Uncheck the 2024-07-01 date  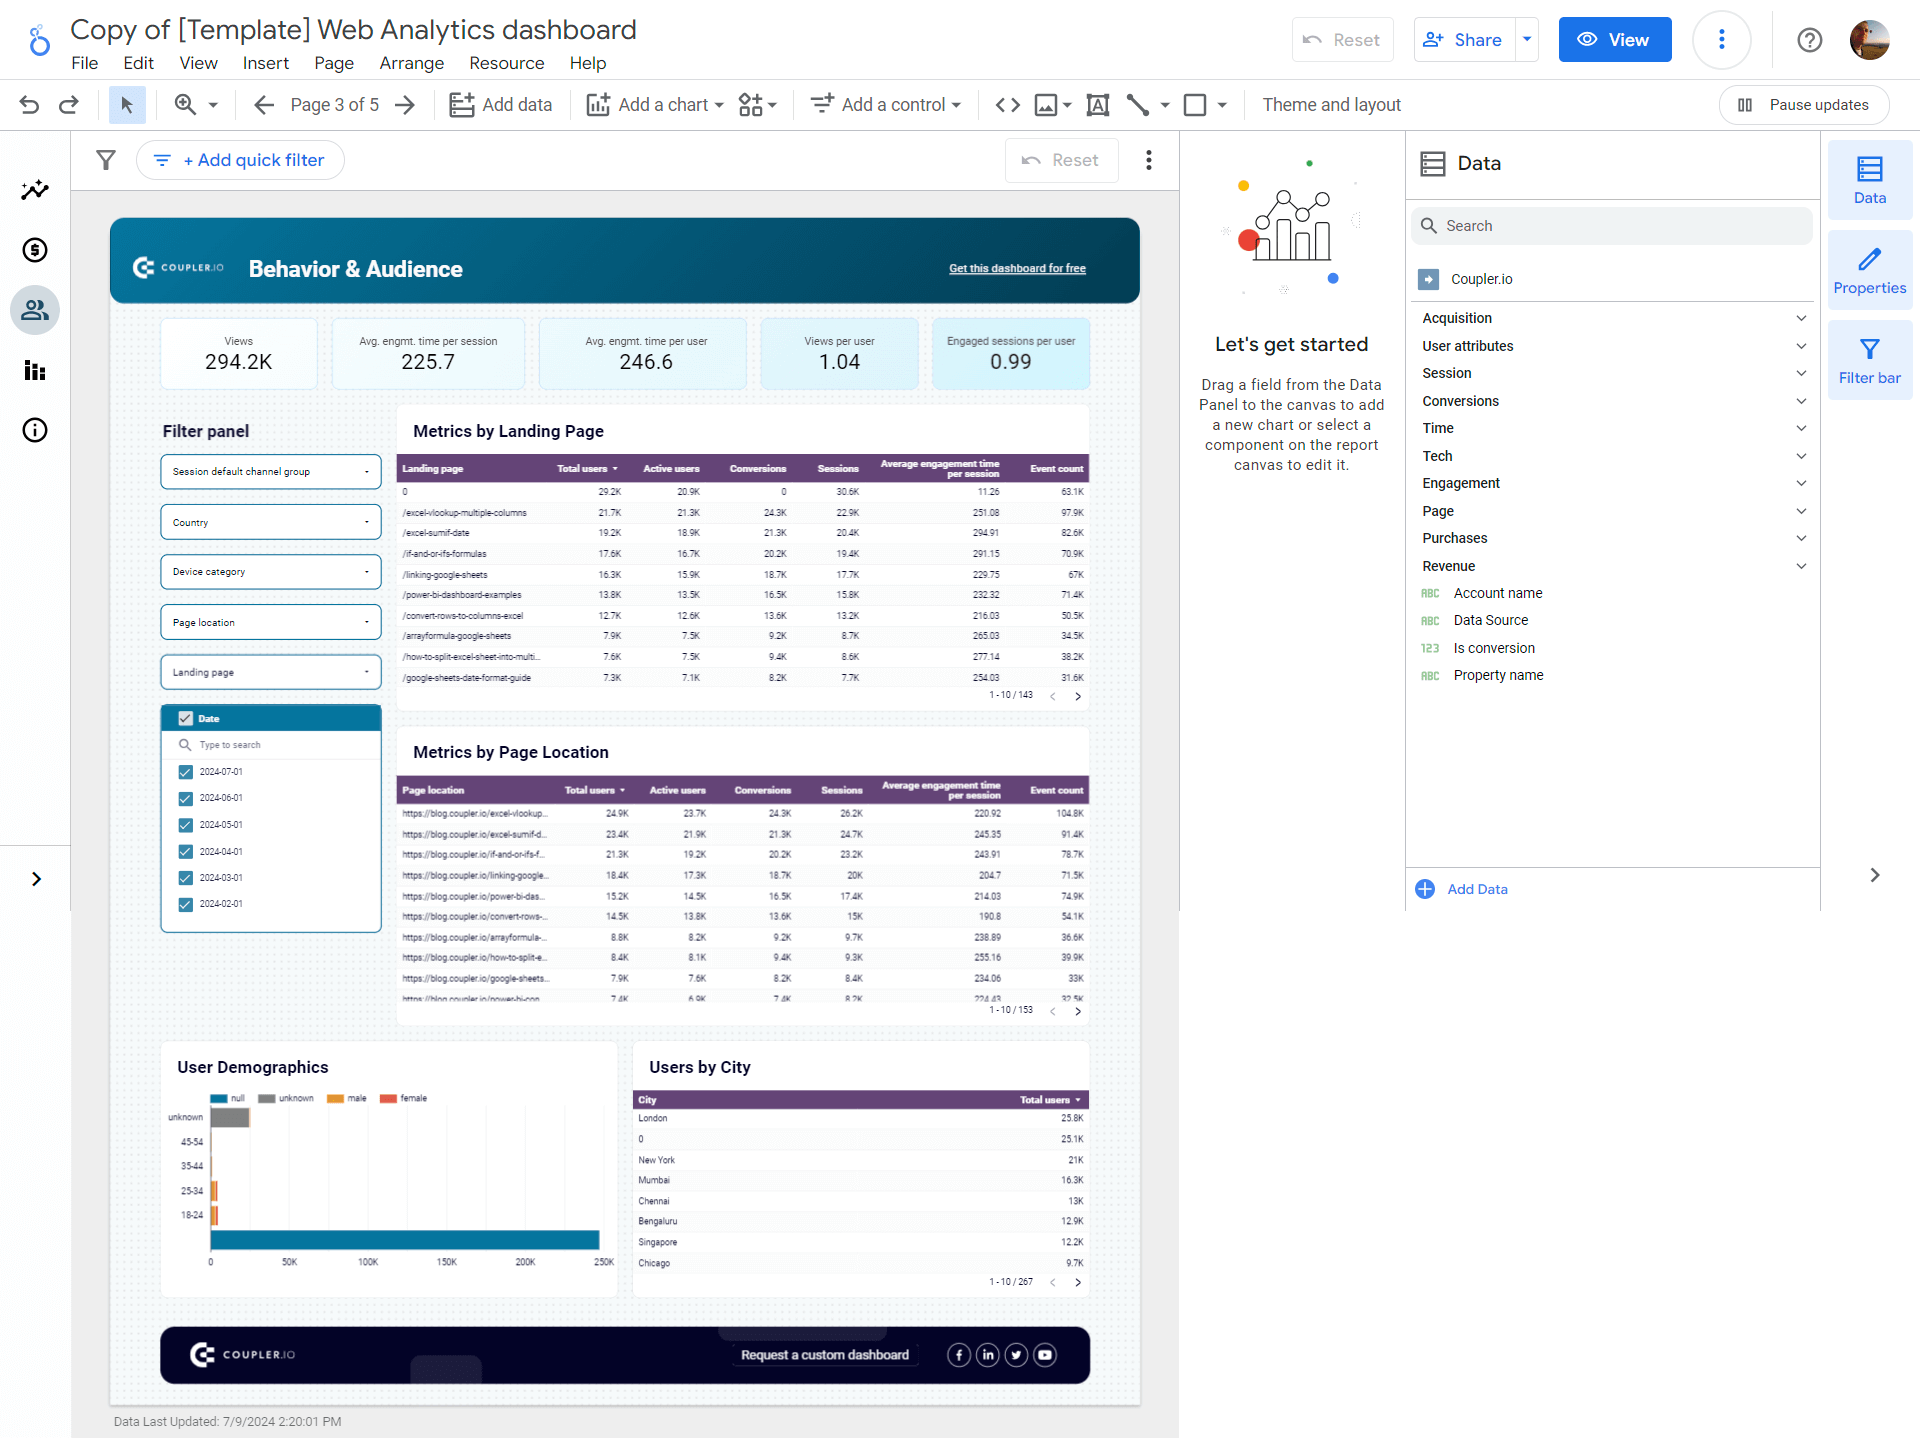coord(185,772)
